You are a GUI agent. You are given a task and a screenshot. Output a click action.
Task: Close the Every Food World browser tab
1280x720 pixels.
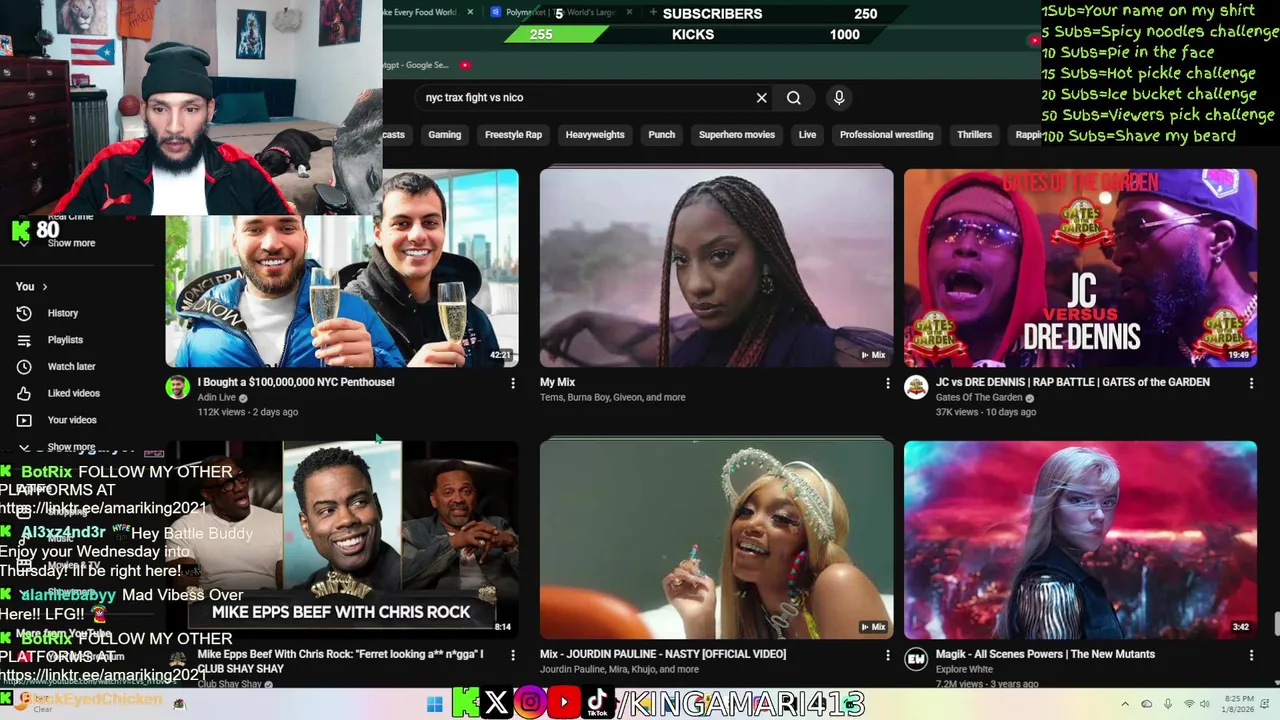click(470, 12)
